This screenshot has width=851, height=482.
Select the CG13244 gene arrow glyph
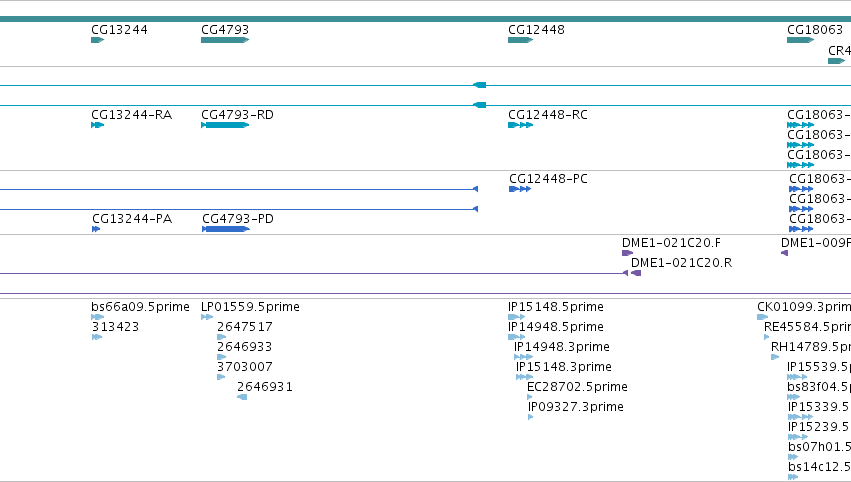click(x=97, y=40)
